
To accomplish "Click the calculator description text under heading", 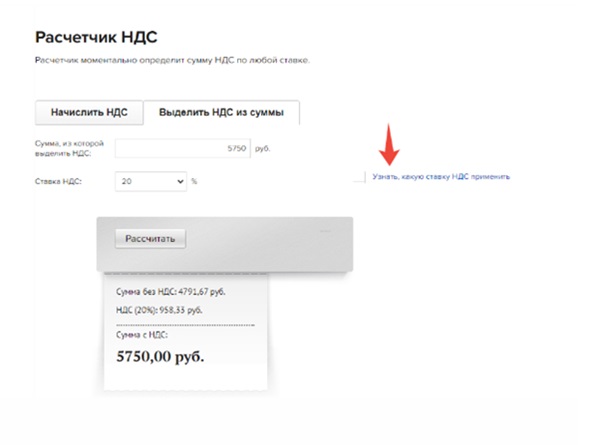I will click(x=172, y=61).
